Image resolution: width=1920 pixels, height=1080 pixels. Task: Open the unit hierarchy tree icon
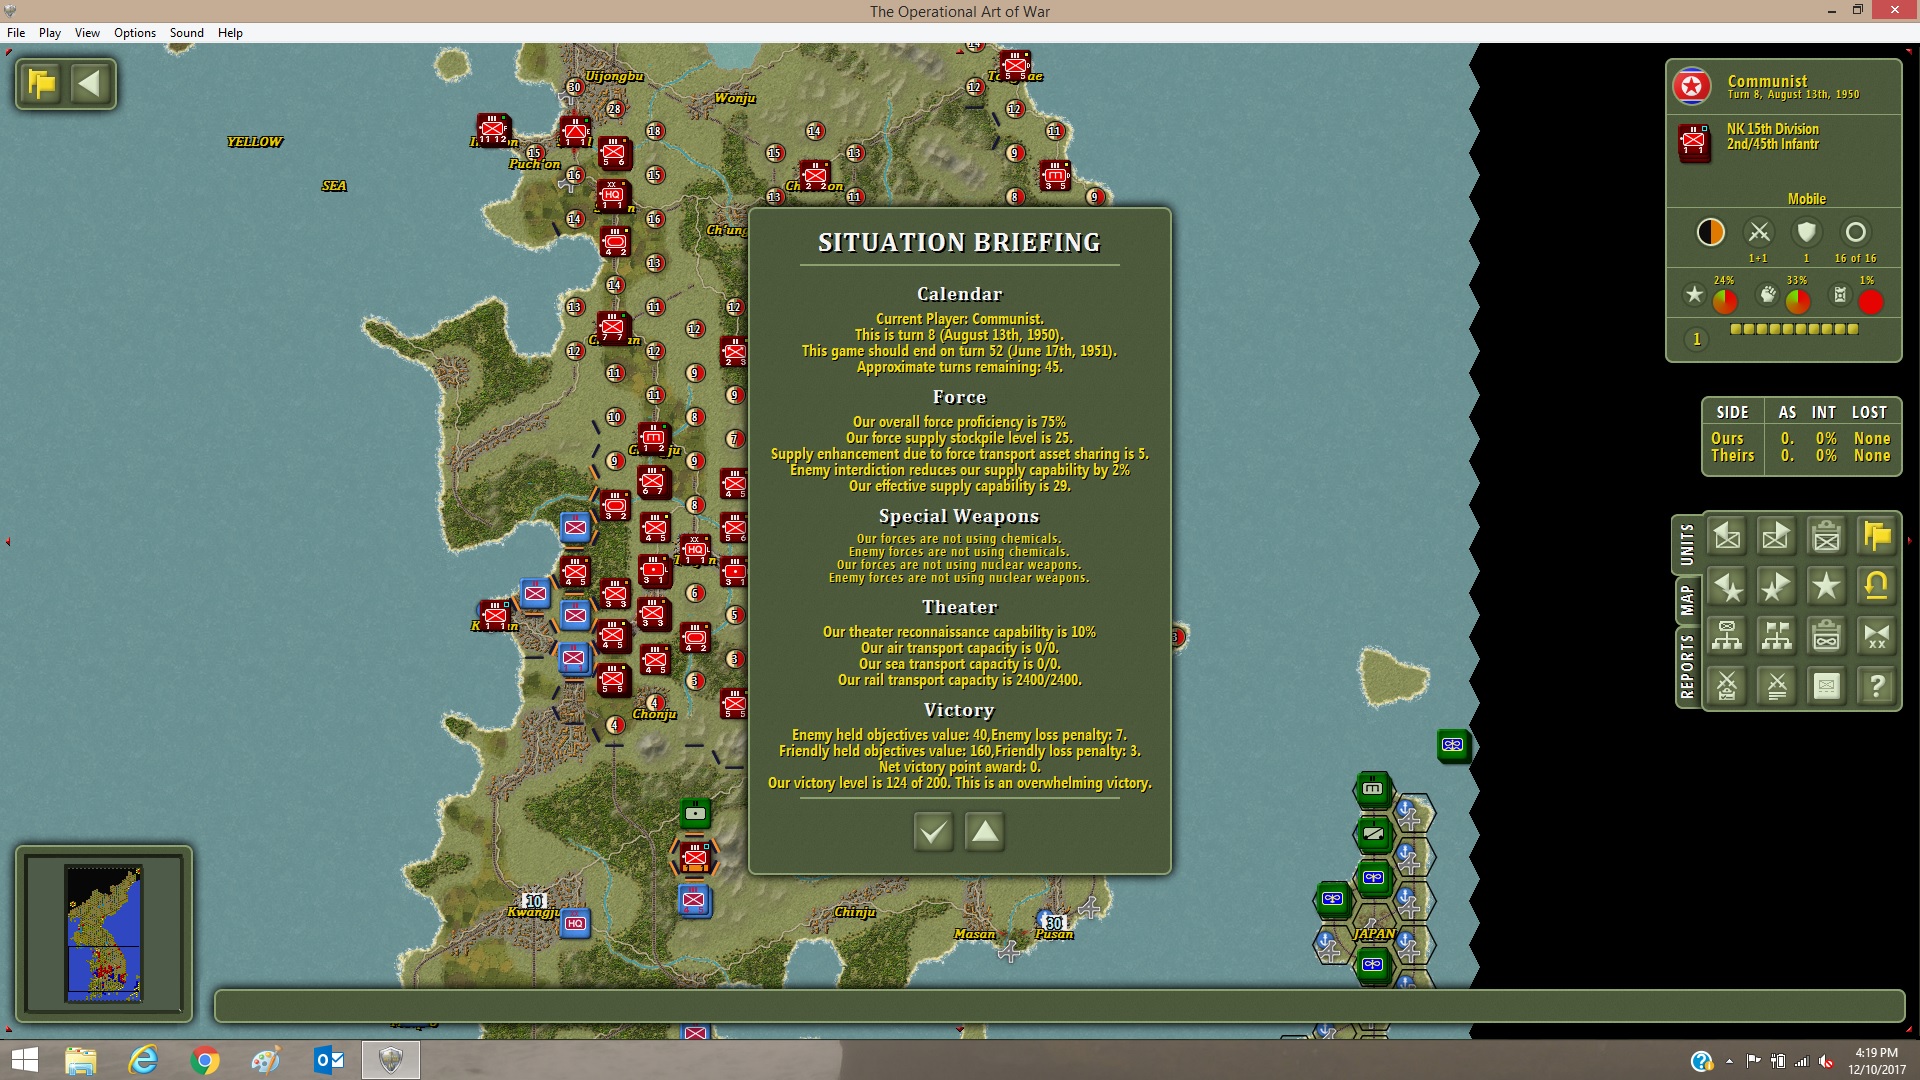click(x=1727, y=636)
